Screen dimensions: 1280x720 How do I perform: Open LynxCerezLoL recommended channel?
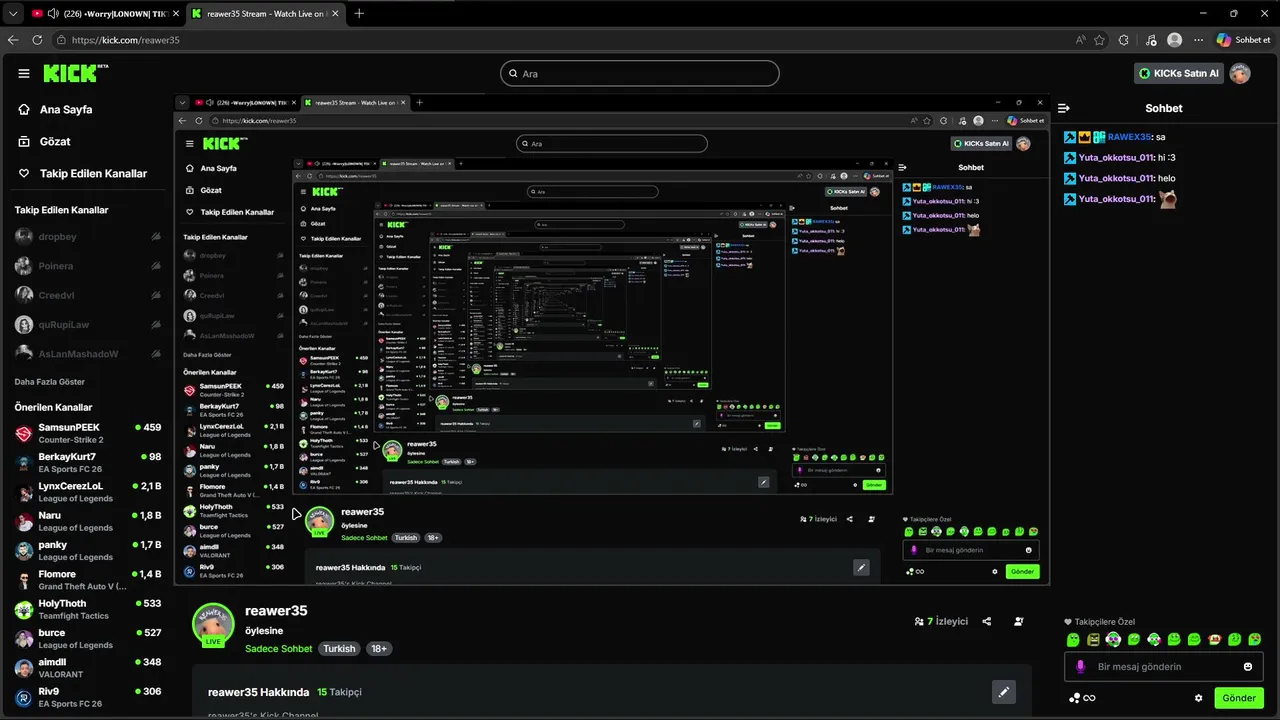[88, 492]
